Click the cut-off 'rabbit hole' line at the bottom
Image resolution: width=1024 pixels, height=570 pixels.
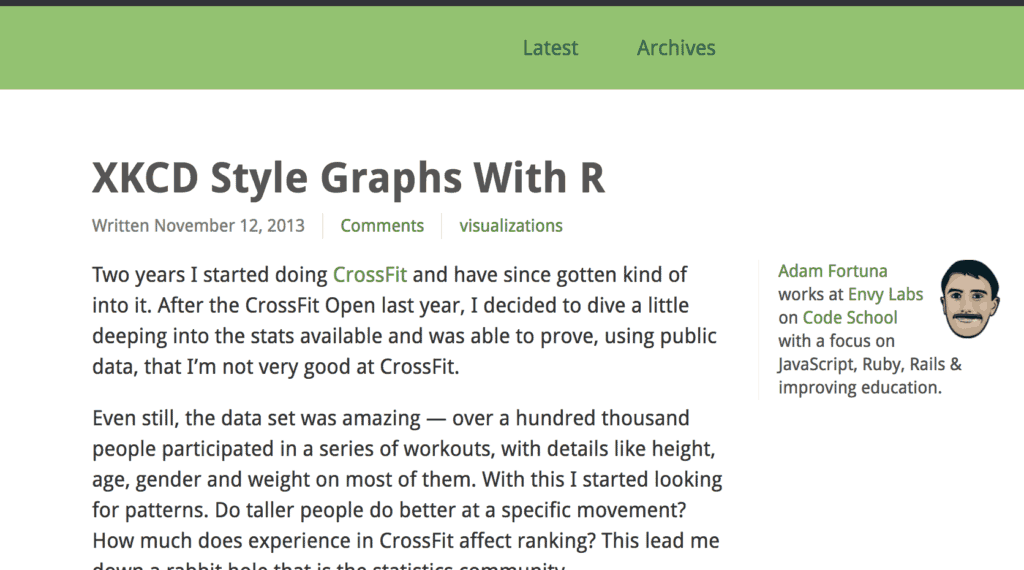click(x=330, y=564)
